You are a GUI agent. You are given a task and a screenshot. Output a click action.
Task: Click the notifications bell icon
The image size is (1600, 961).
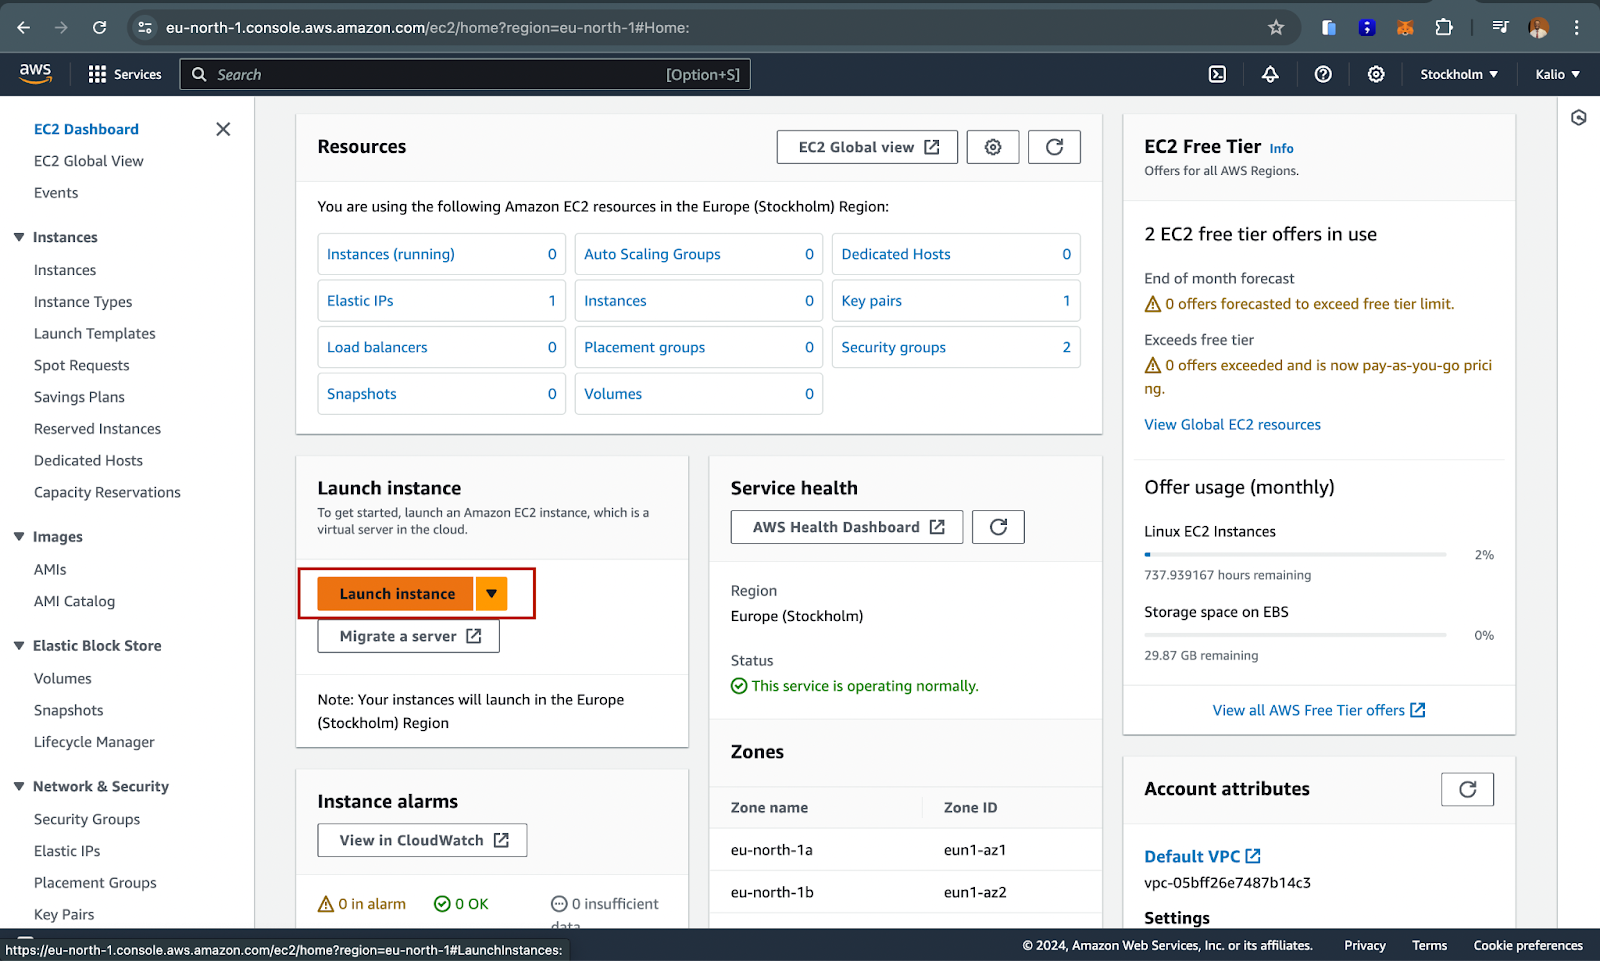(1270, 74)
